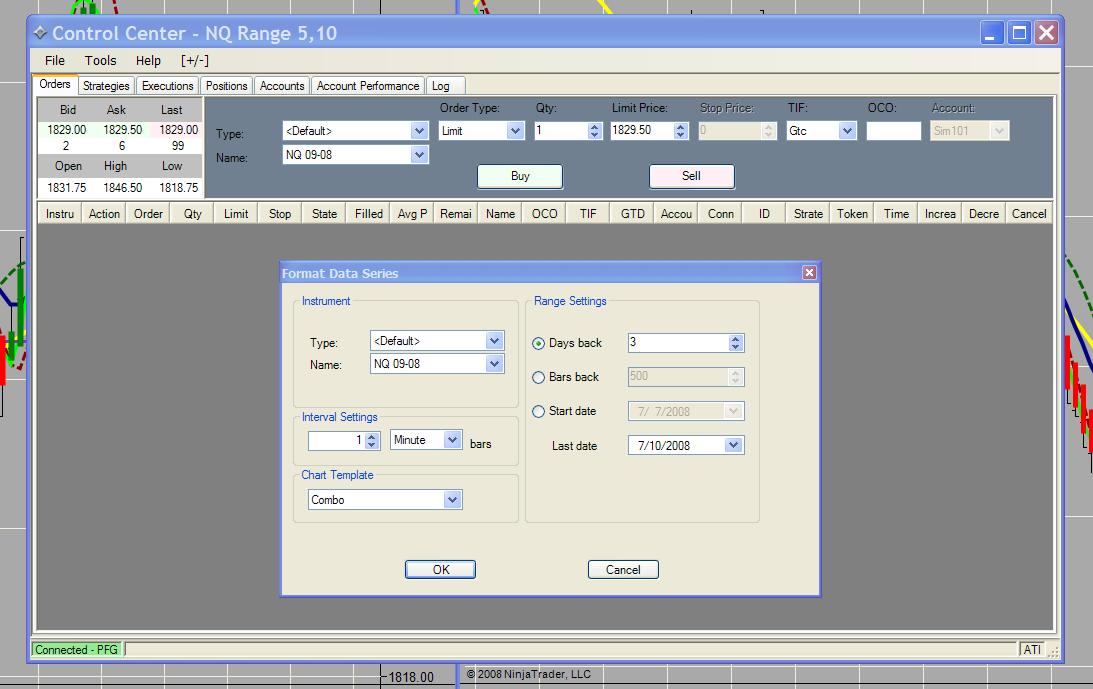Open the Last date 7/10/2008 picker
The width and height of the screenshot is (1093, 689).
click(733, 445)
